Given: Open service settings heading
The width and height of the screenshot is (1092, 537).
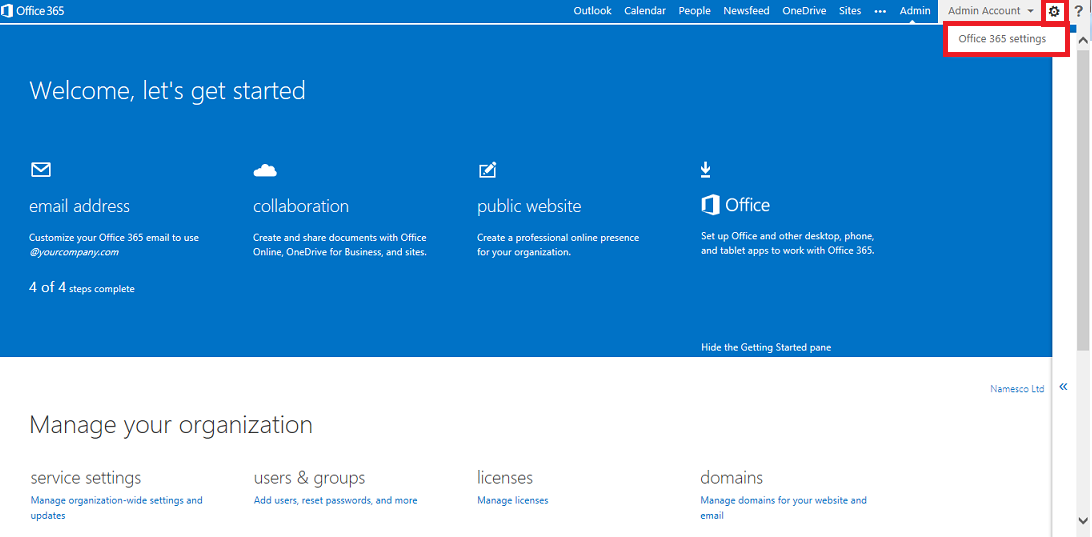Looking at the screenshot, I should click(x=86, y=478).
